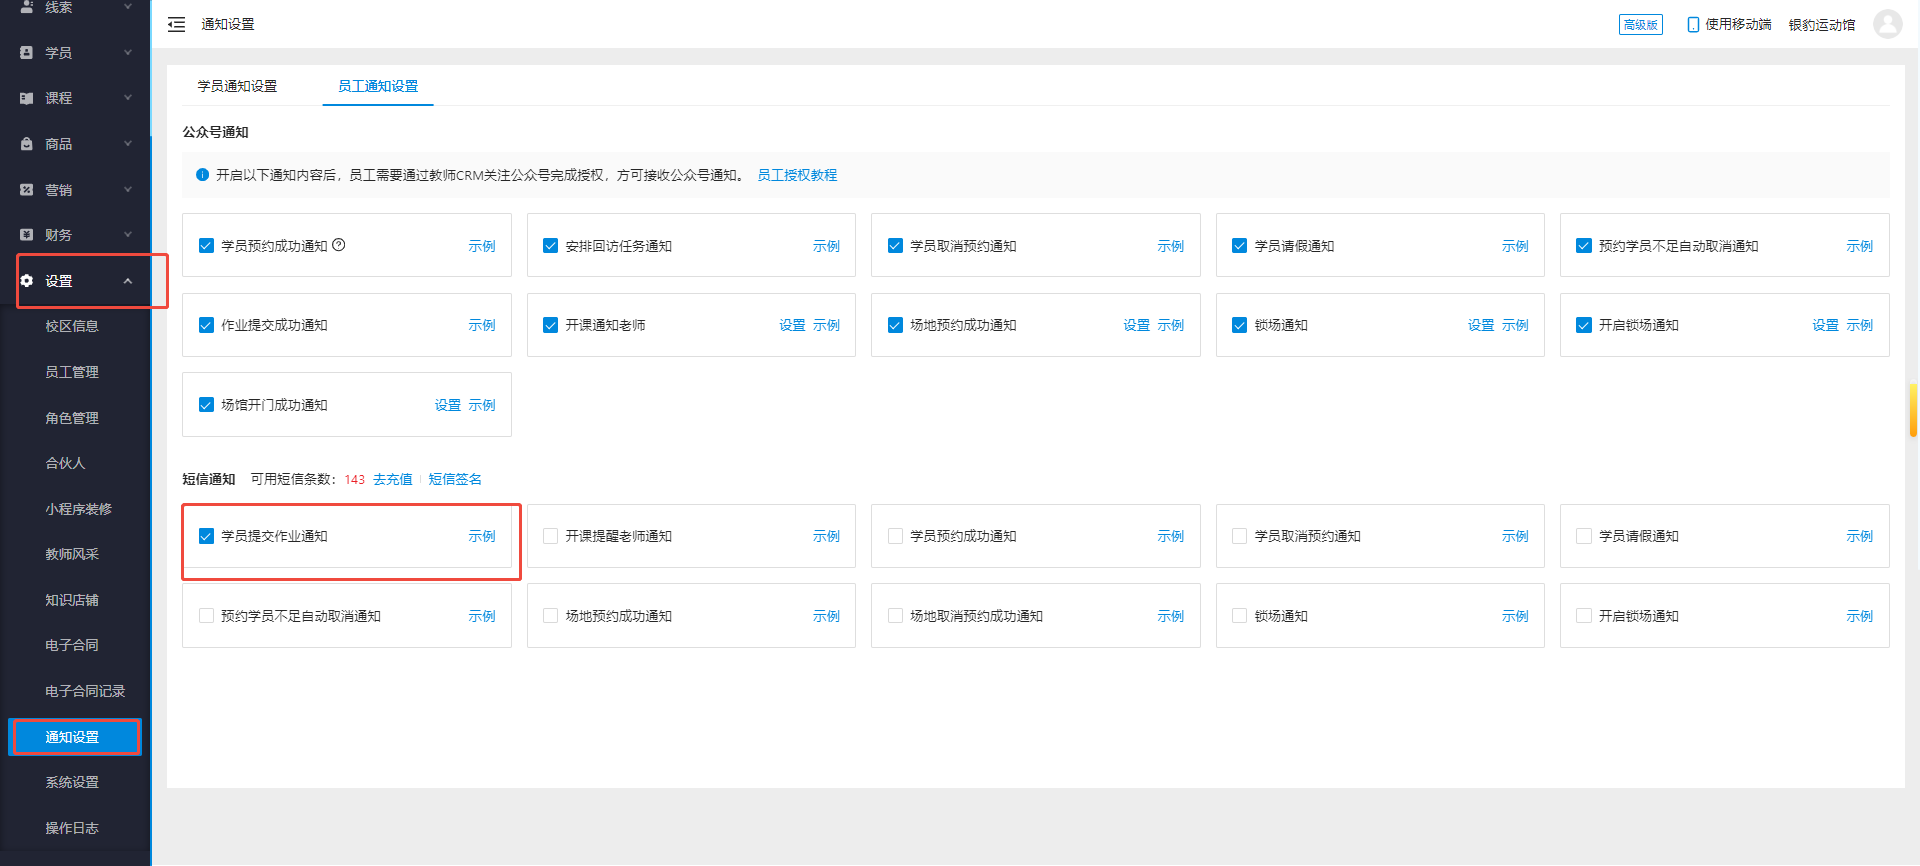
Task: Uncheck 学员预约成功通知 under 公众号通知
Action: (206, 246)
